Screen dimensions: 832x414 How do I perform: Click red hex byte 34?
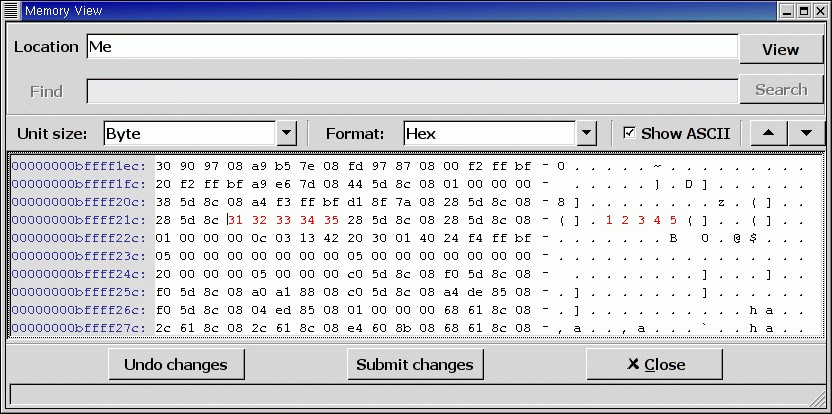tap(307, 220)
